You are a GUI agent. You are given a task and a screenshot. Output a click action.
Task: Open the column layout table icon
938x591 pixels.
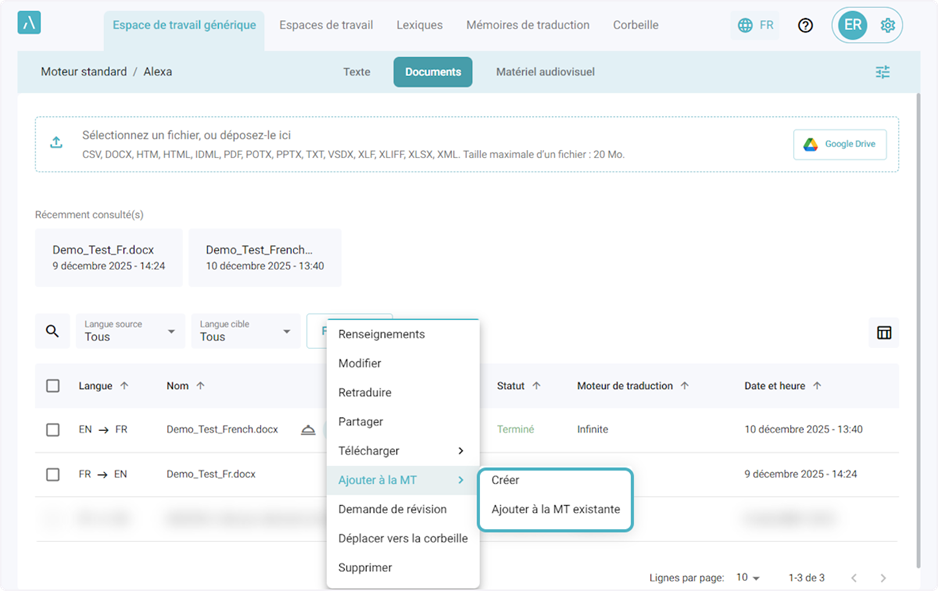pos(884,332)
